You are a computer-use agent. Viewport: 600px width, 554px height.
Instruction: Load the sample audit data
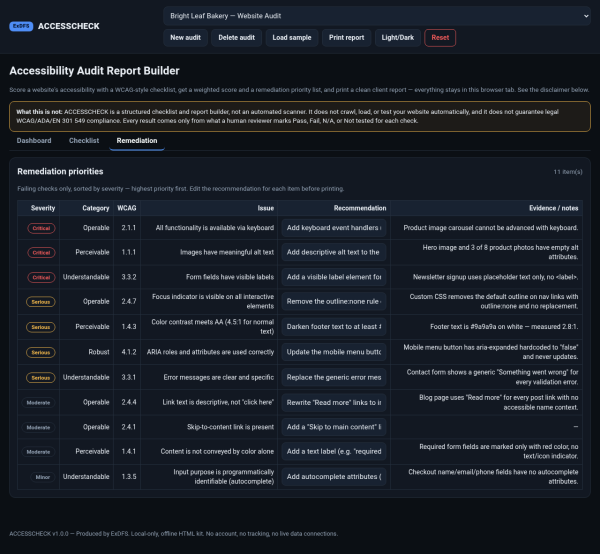pos(292,38)
